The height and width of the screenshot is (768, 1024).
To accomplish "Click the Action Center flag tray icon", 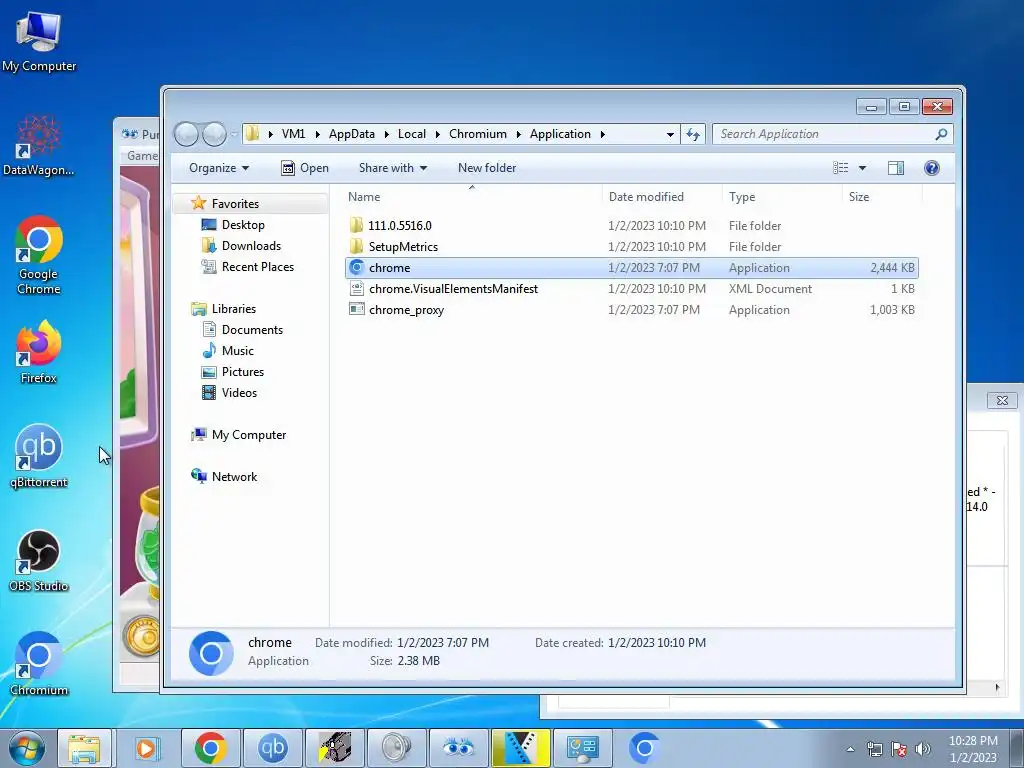I will tap(899, 749).
